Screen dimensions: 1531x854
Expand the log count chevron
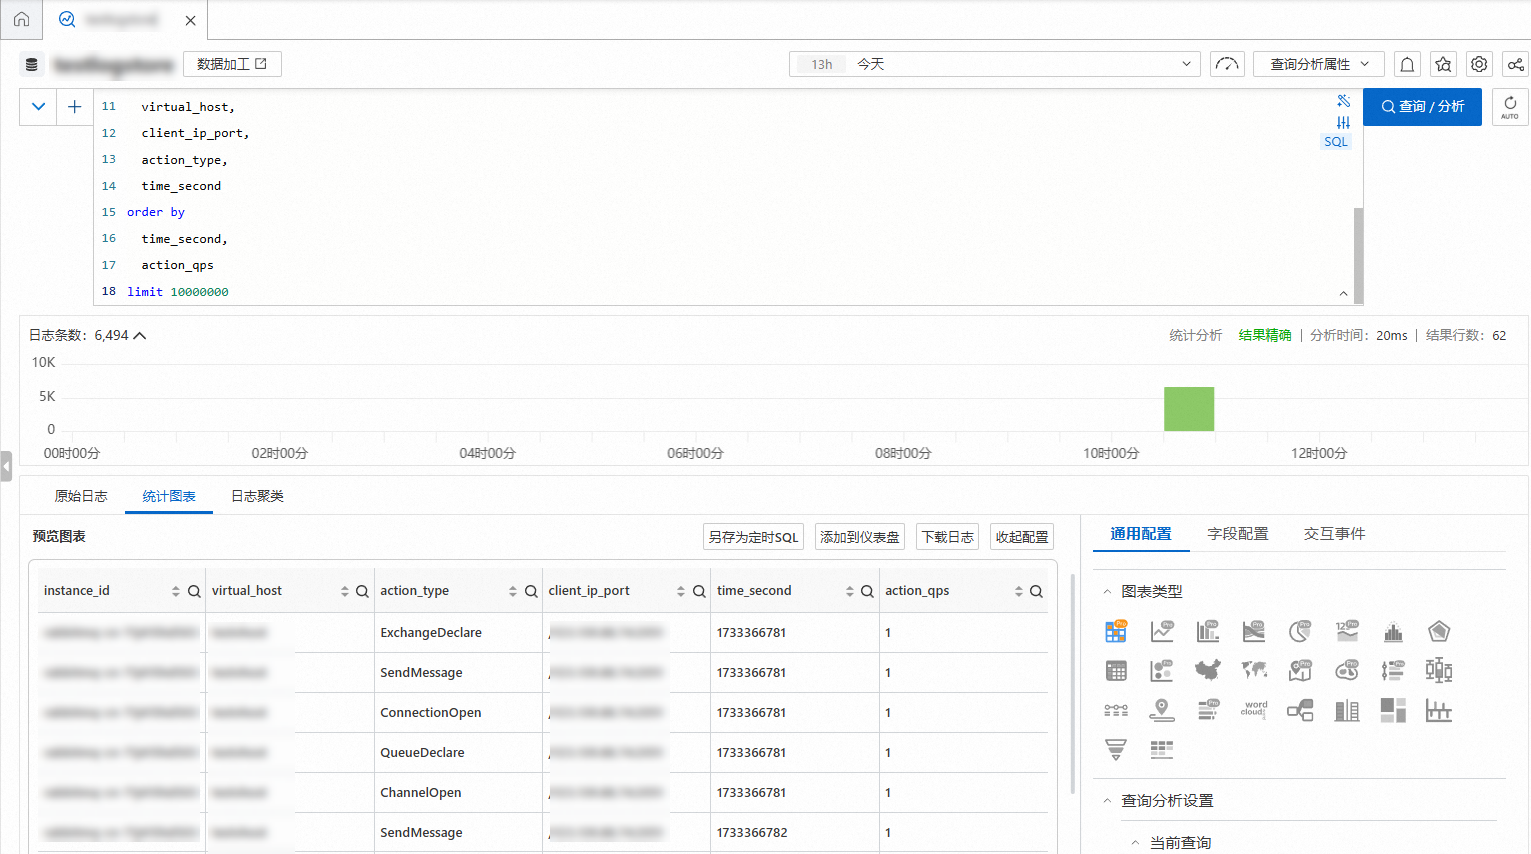[x=140, y=336]
